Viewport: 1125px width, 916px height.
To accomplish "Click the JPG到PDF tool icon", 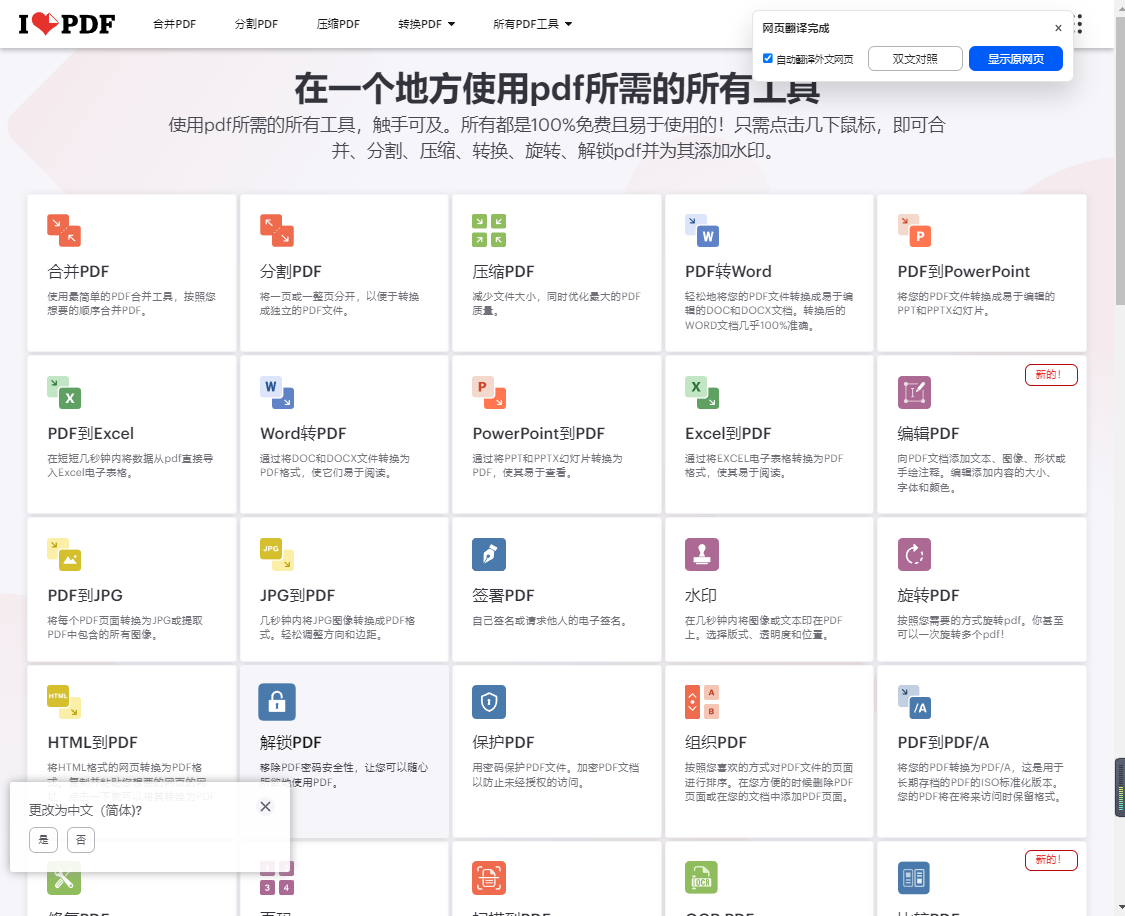I will click(277, 554).
